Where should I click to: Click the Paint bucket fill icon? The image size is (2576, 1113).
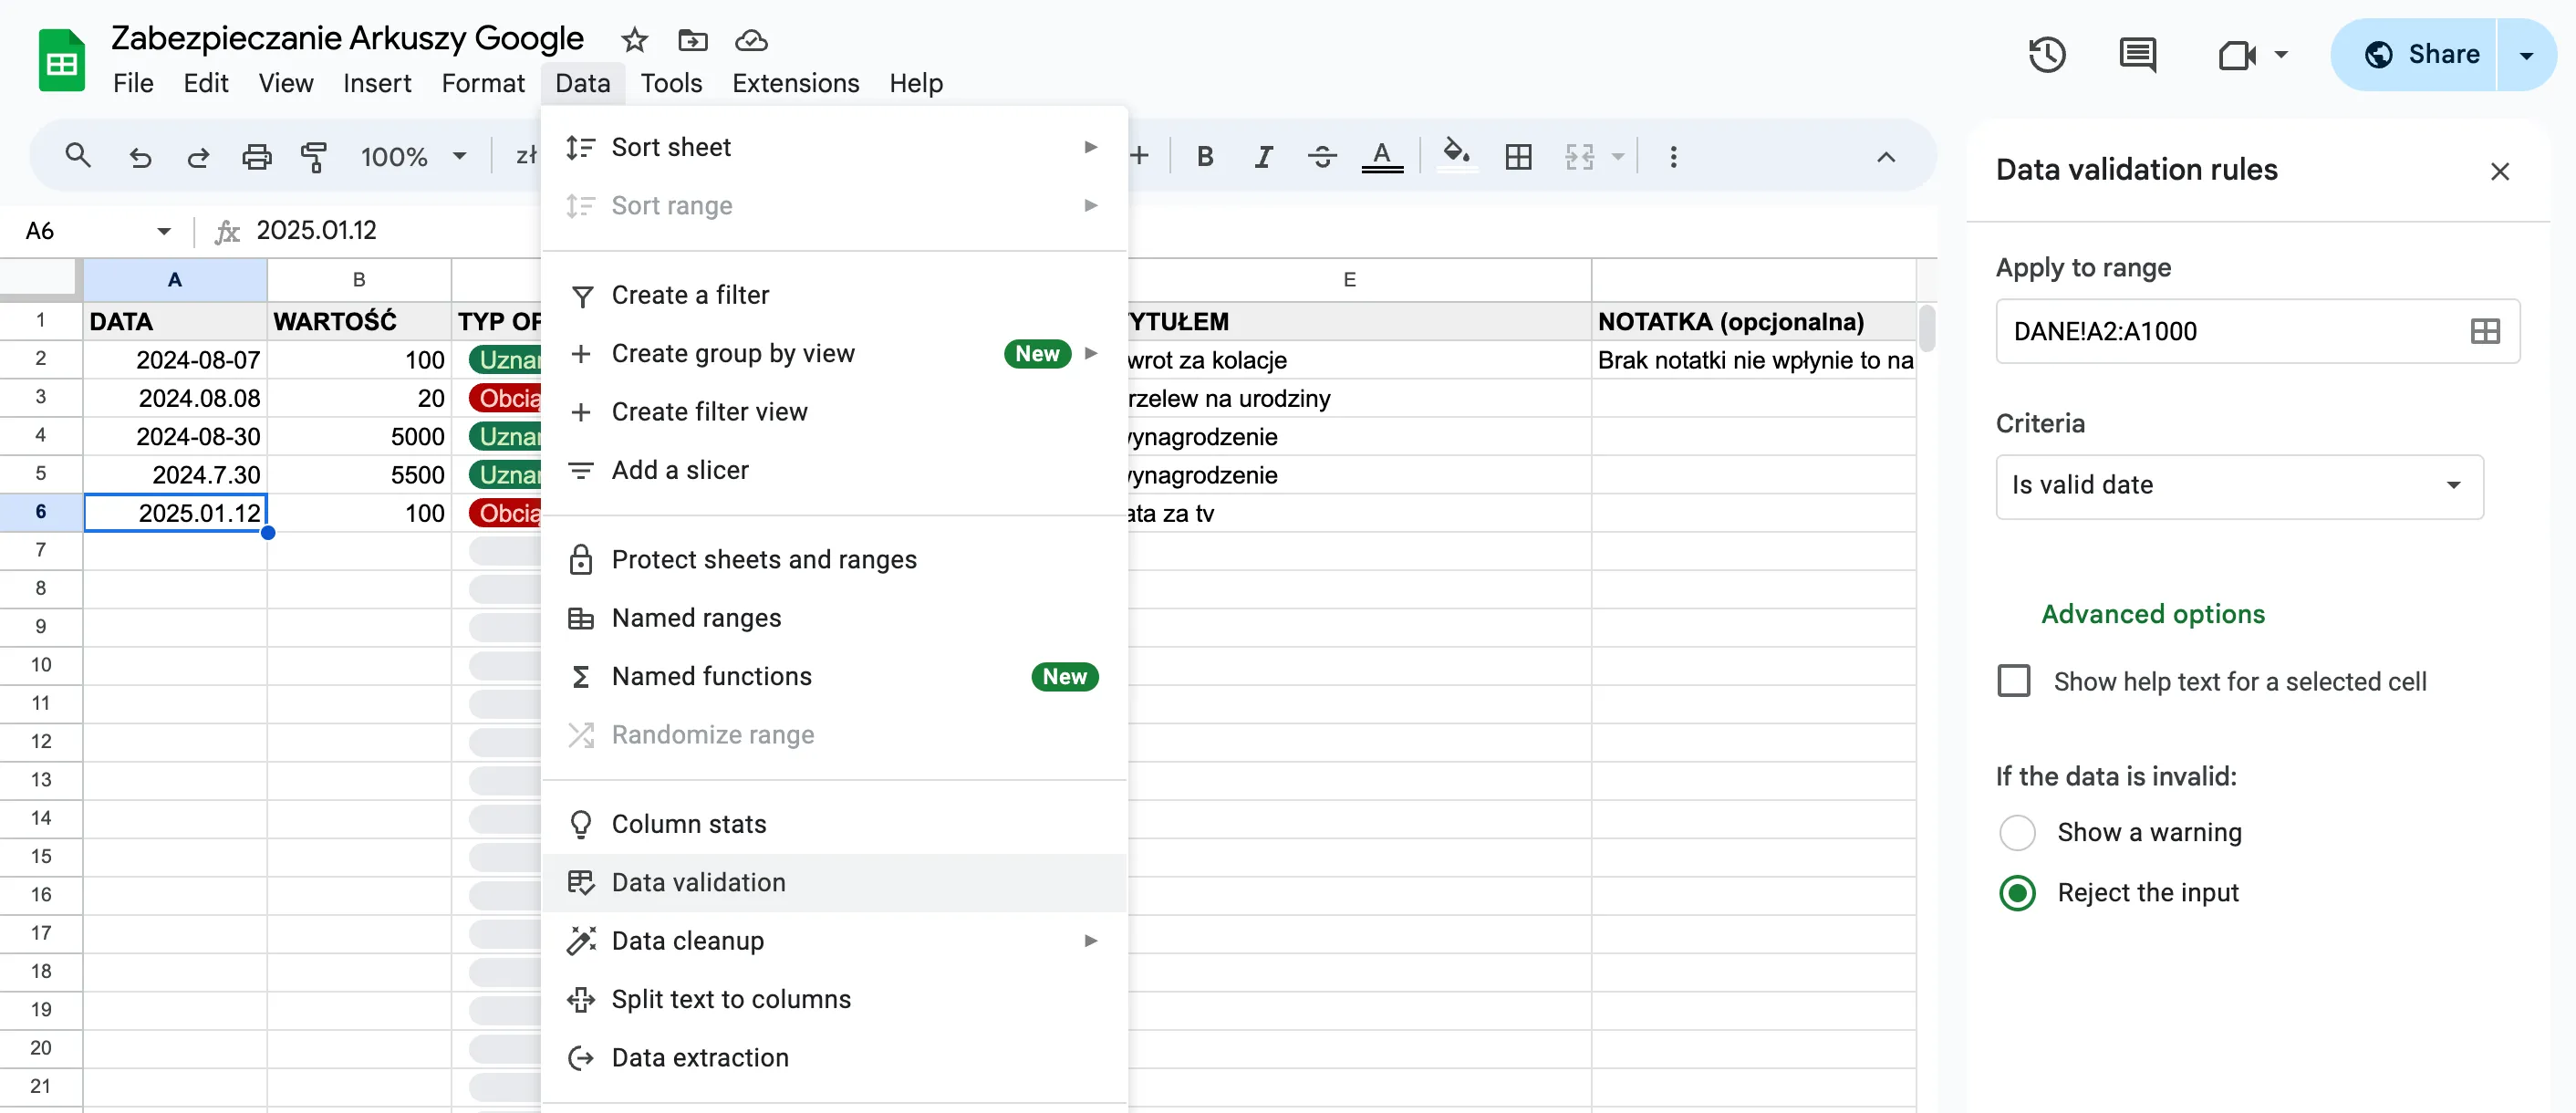tap(1450, 156)
